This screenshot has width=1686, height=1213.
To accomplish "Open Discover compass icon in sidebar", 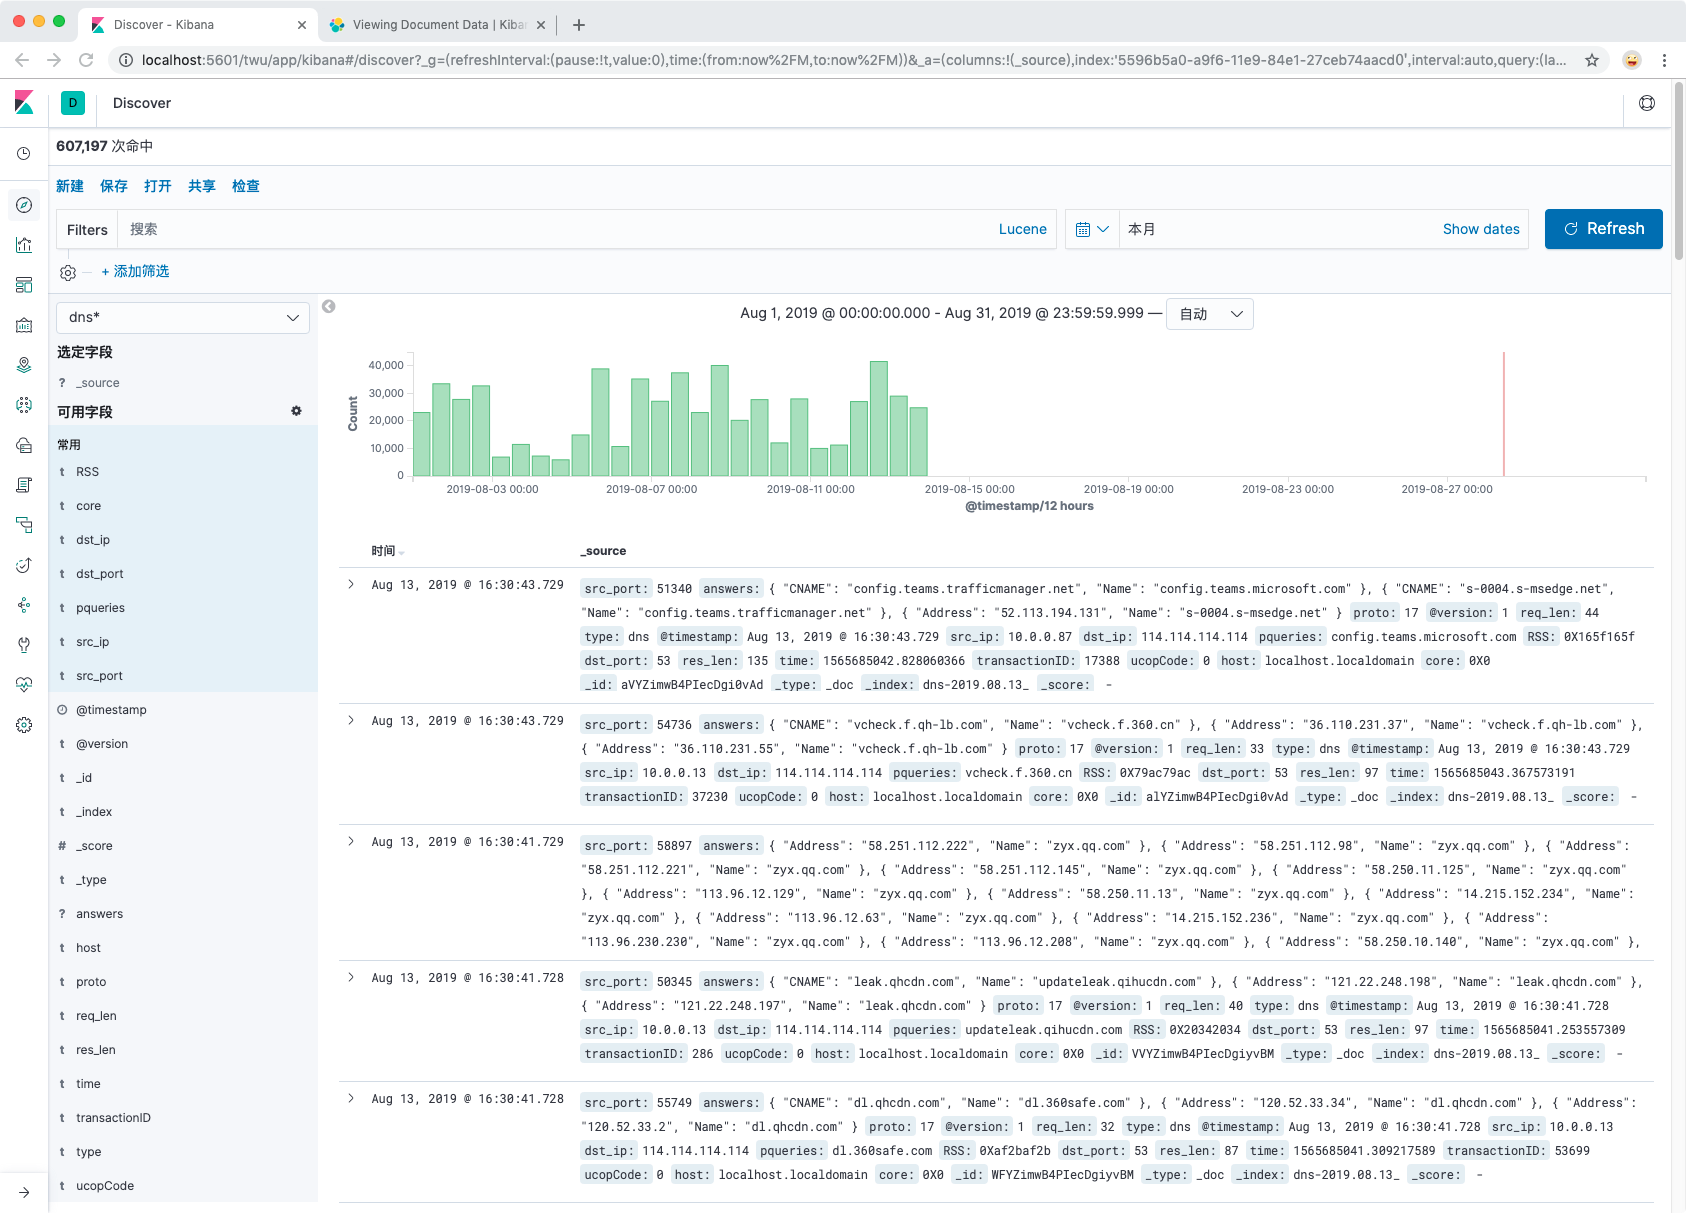I will [x=24, y=205].
